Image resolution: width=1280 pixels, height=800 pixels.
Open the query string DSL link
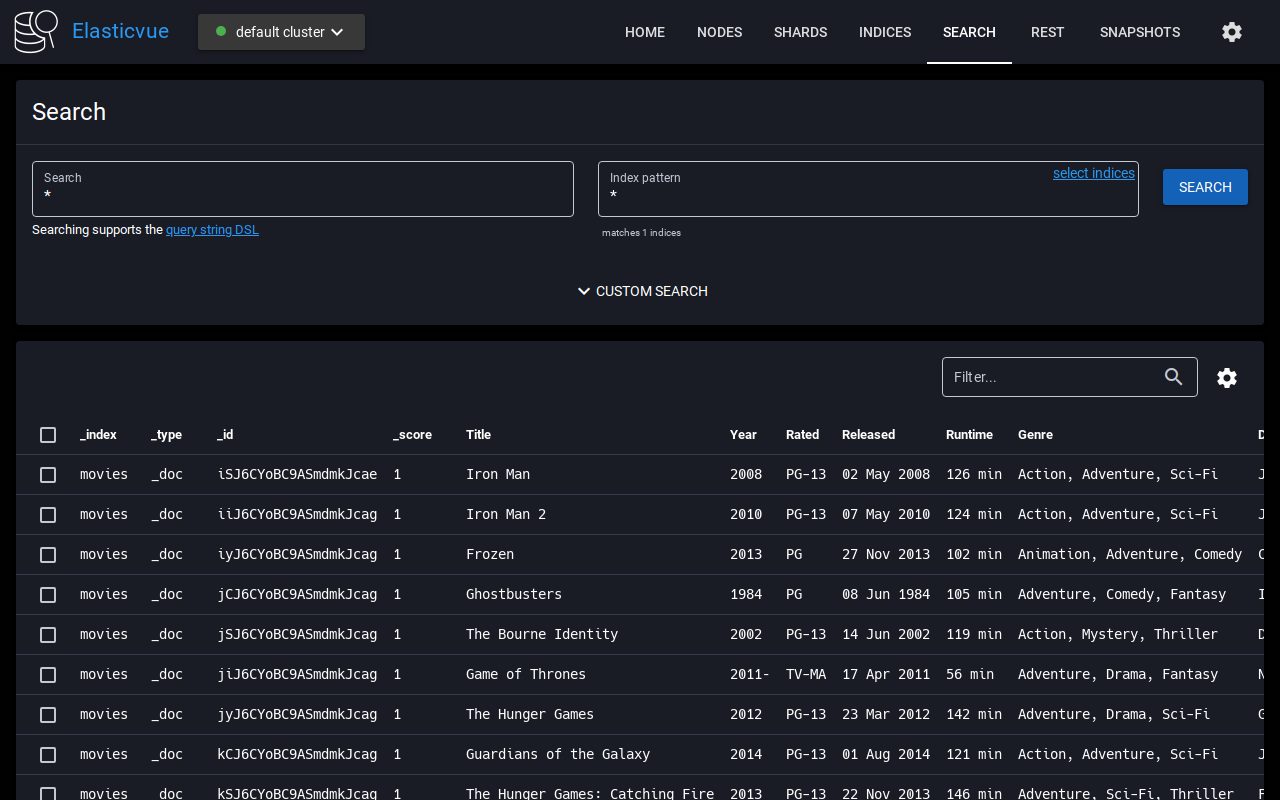pyautogui.click(x=212, y=230)
